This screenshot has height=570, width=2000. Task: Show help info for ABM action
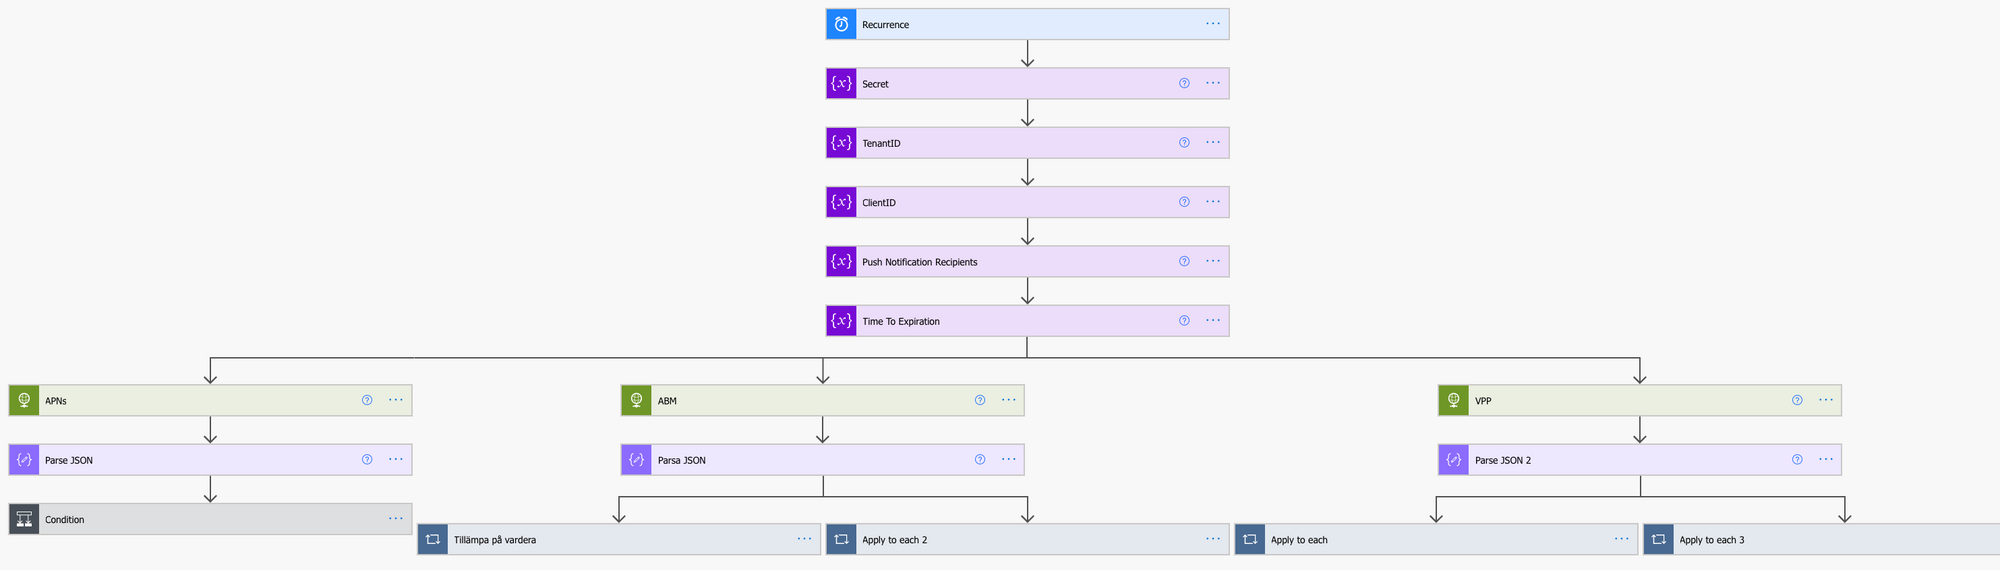pyautogui.click(x=980, y=400)
